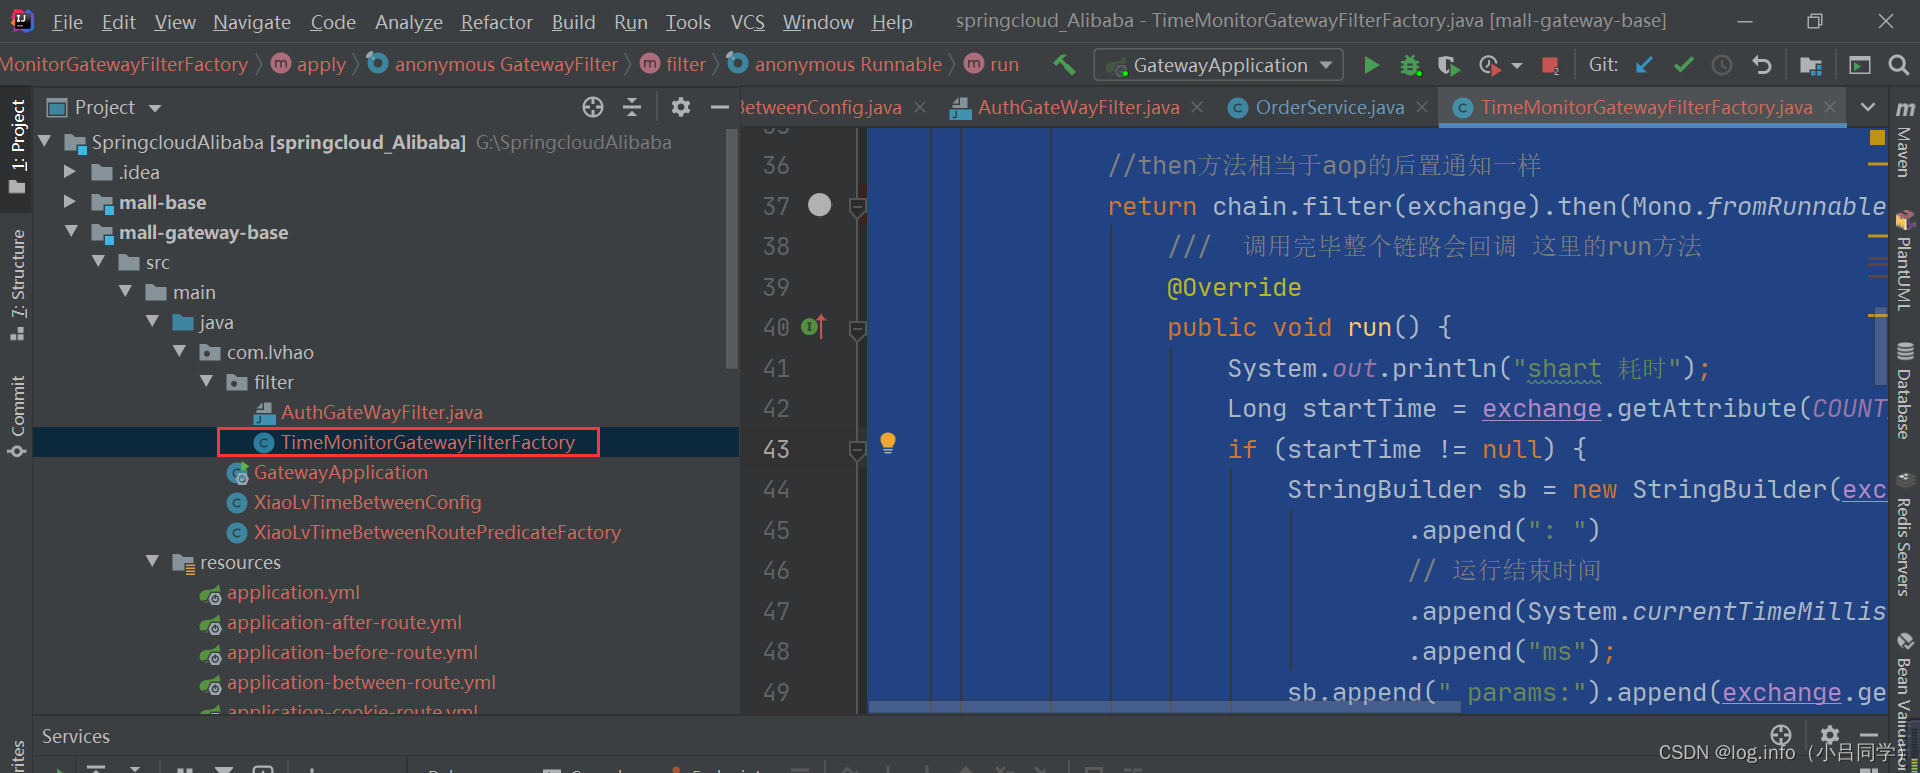Image resolution: width=1920 pixels, height=773 pixels.
Task: Click the lightbulb intention icon
Action: pyautogui.click(x=887, y=443)
